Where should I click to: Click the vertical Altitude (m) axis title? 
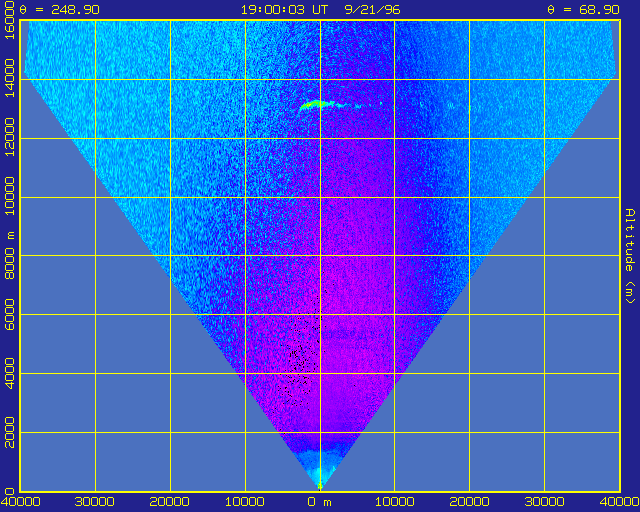630,256
